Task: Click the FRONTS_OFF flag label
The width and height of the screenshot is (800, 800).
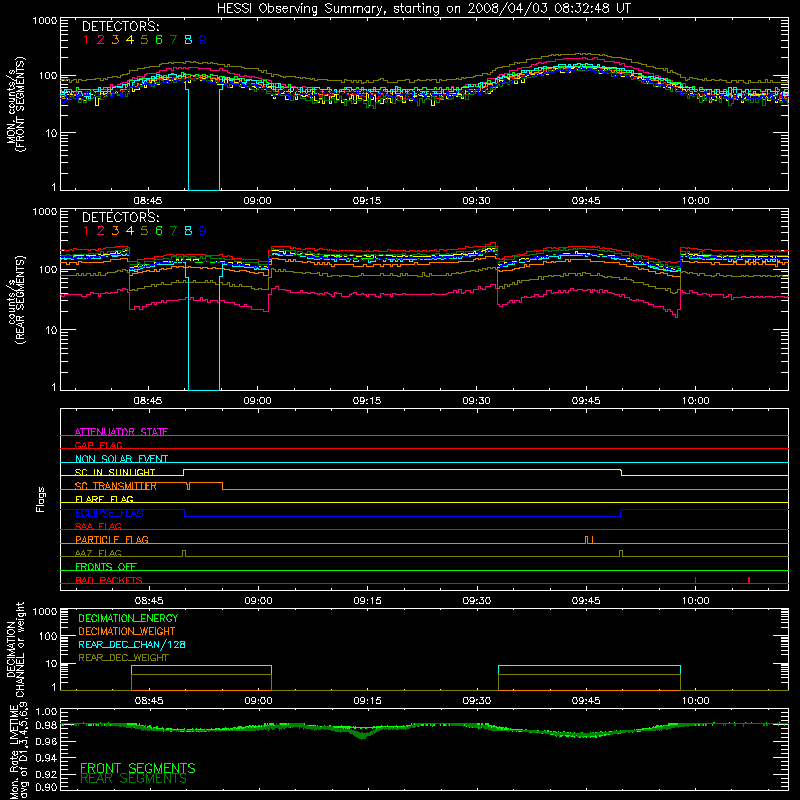Action: (x=106, y=566)
